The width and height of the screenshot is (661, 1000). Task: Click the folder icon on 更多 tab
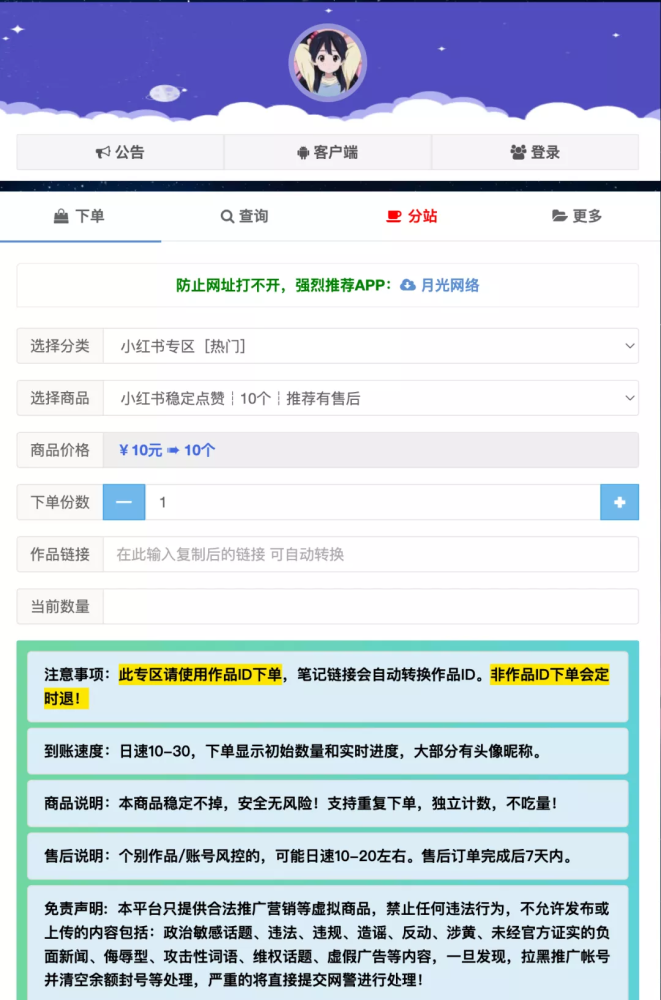click(x=560, y=216)
